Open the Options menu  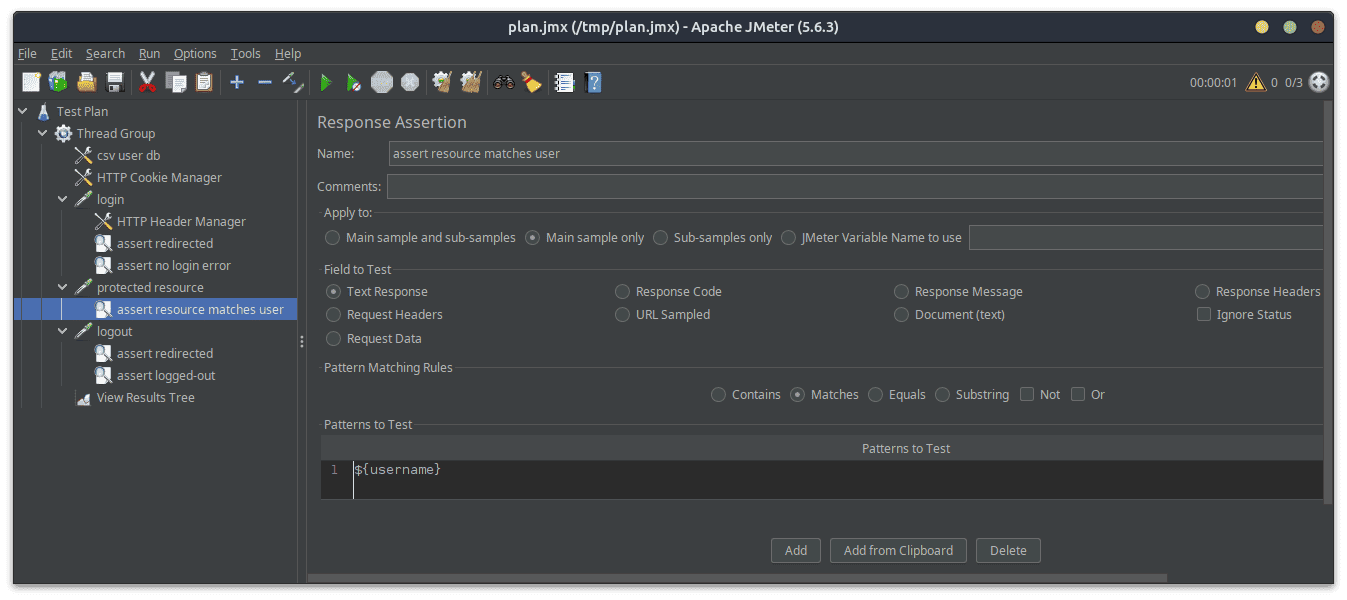[x=195, y=54]
